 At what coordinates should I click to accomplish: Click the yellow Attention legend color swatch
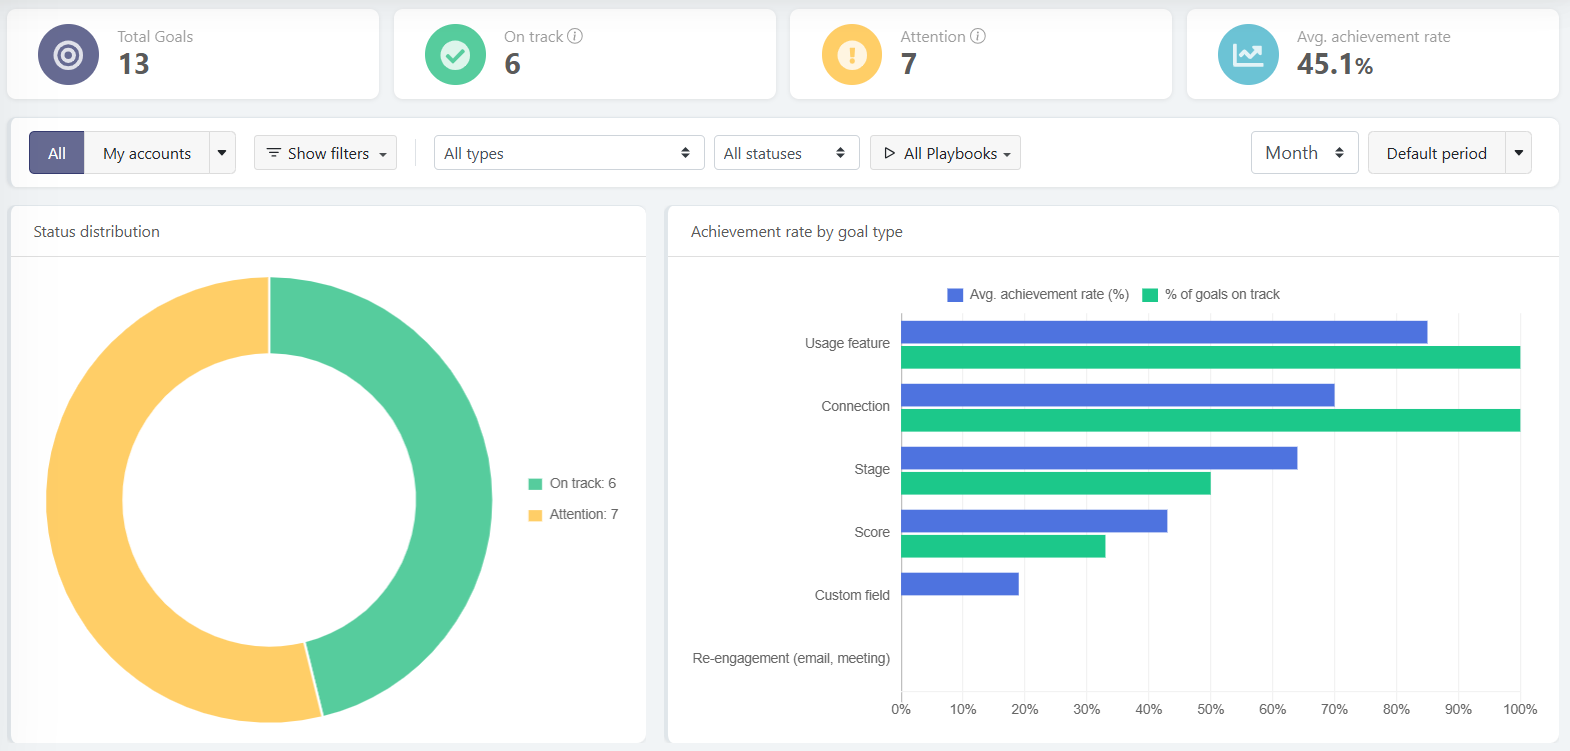pos(535,515)
